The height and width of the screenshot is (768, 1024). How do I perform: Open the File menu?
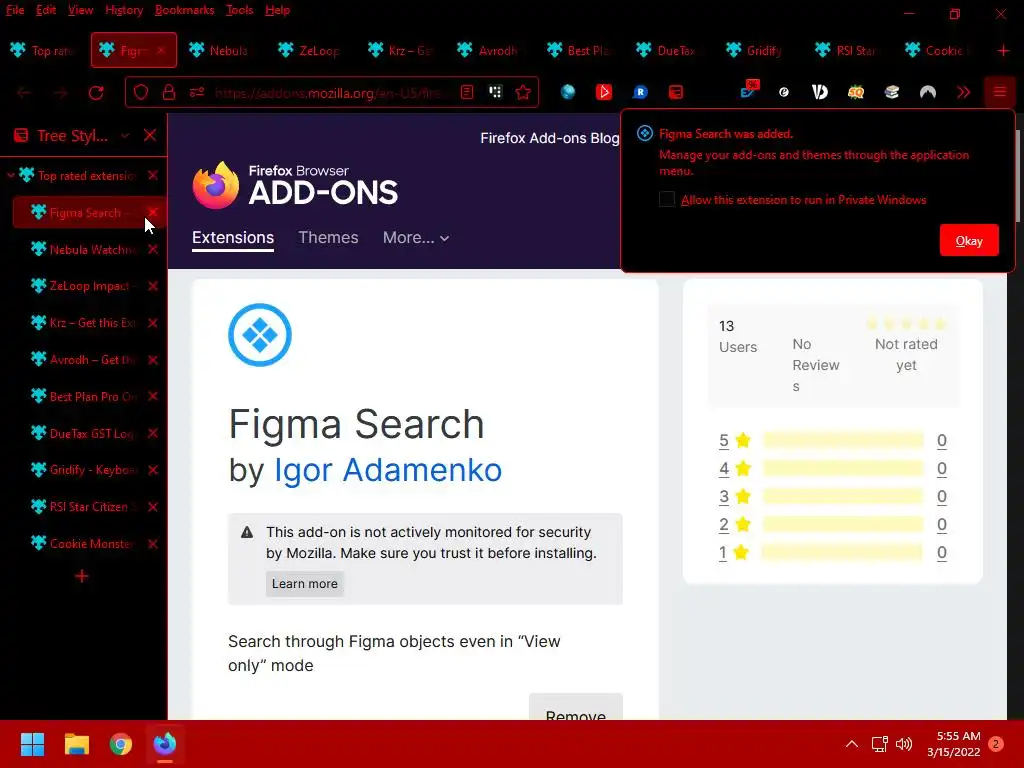(15, 10)
